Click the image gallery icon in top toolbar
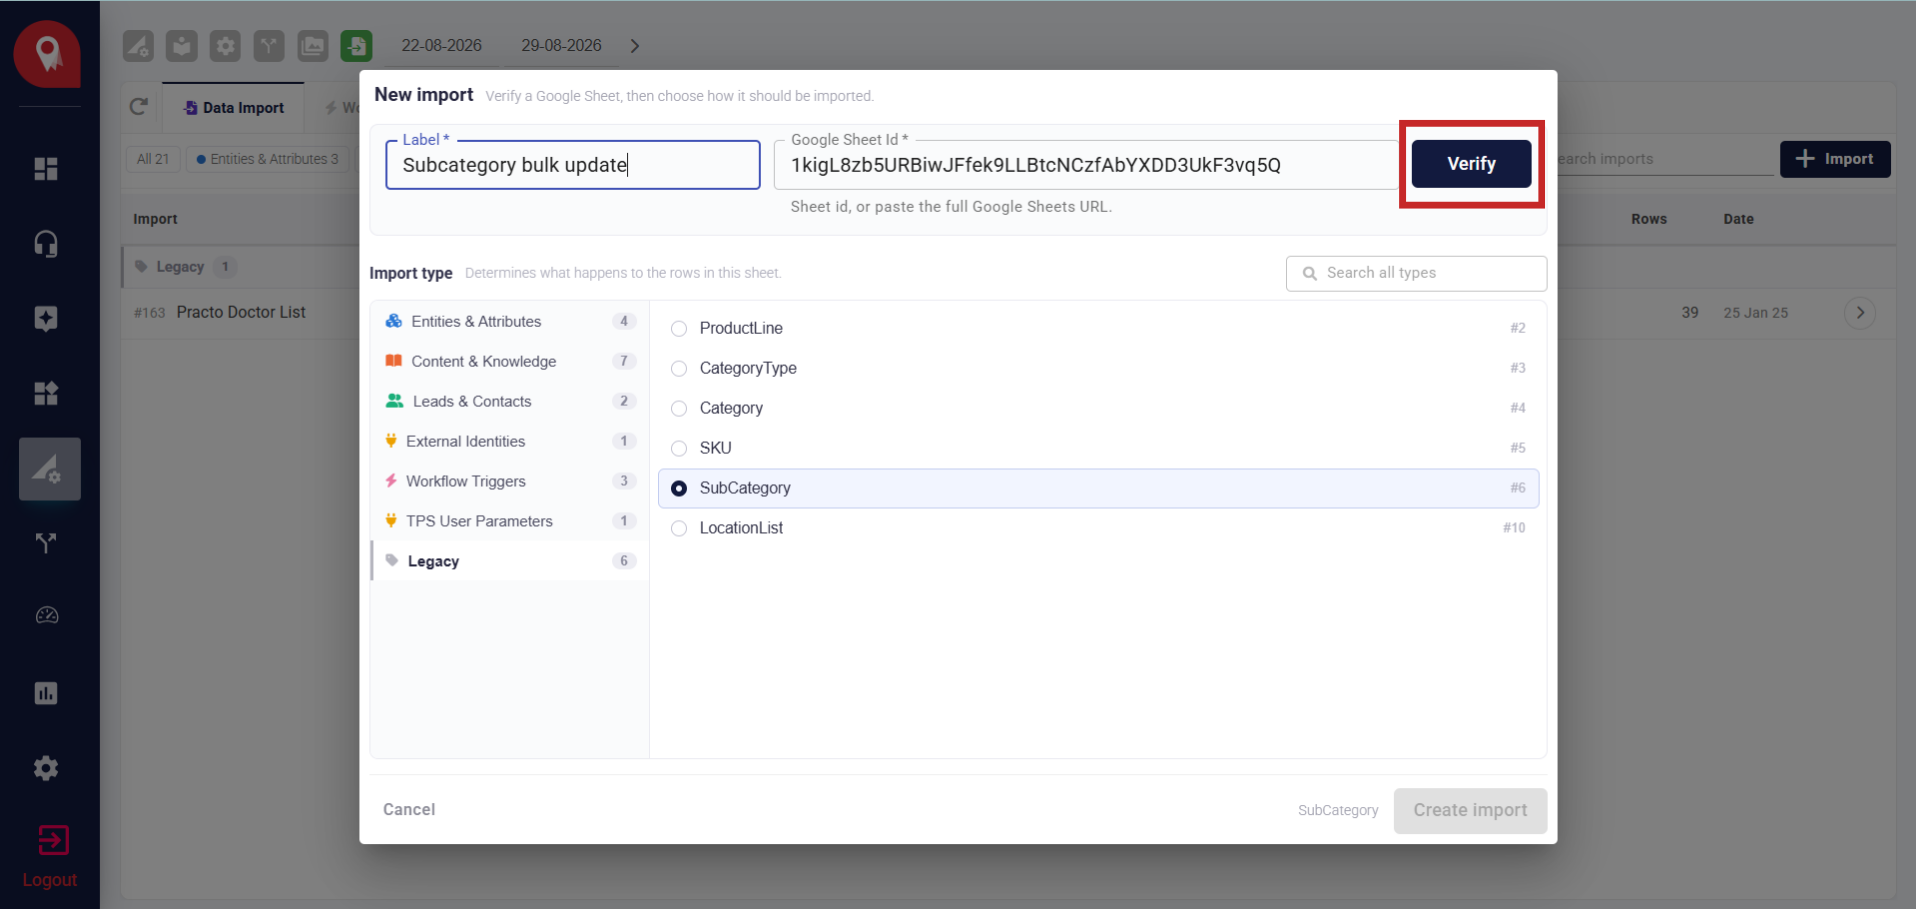Image resolution: width=1919 pixels, height=909 pixels. 313,46
